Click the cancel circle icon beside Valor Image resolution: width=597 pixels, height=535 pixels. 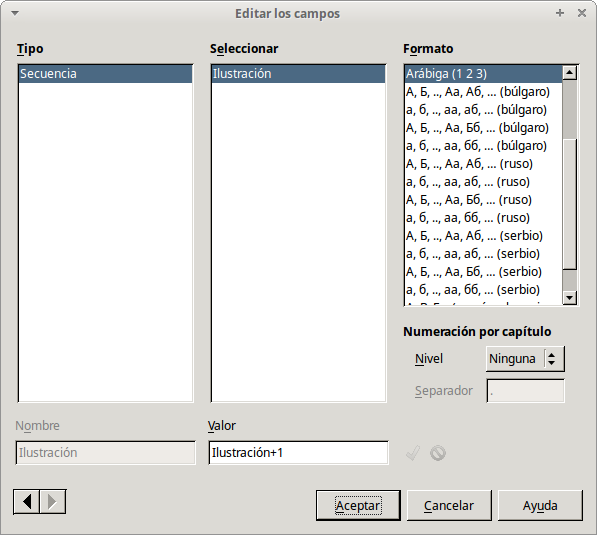tap(438, 453)
